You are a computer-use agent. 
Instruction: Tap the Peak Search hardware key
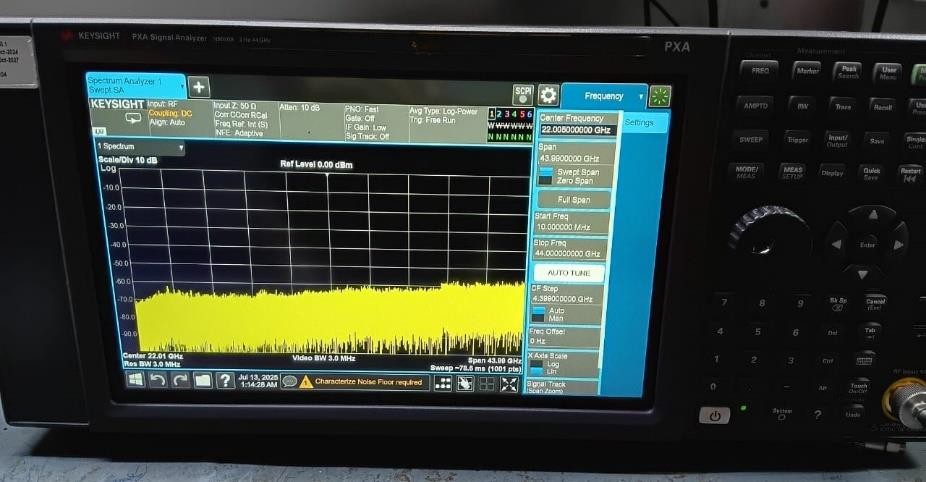coord(848,73)
